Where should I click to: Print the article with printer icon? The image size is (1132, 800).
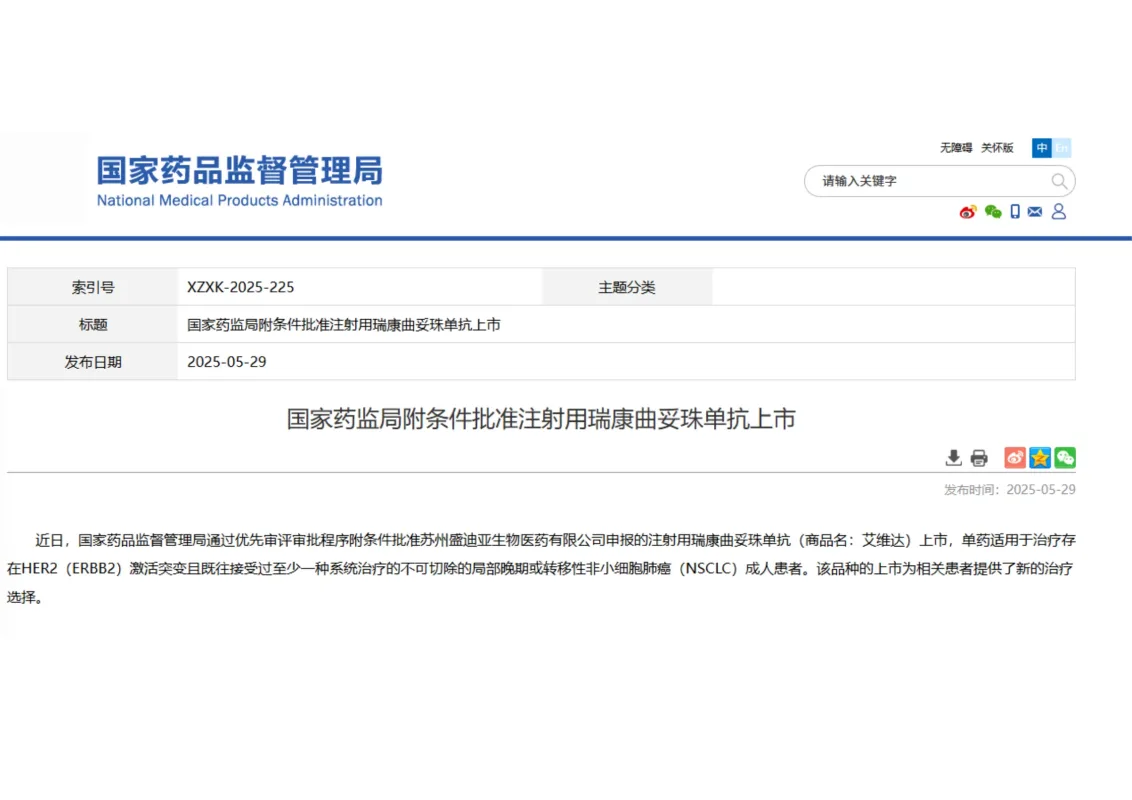(979, 458)
